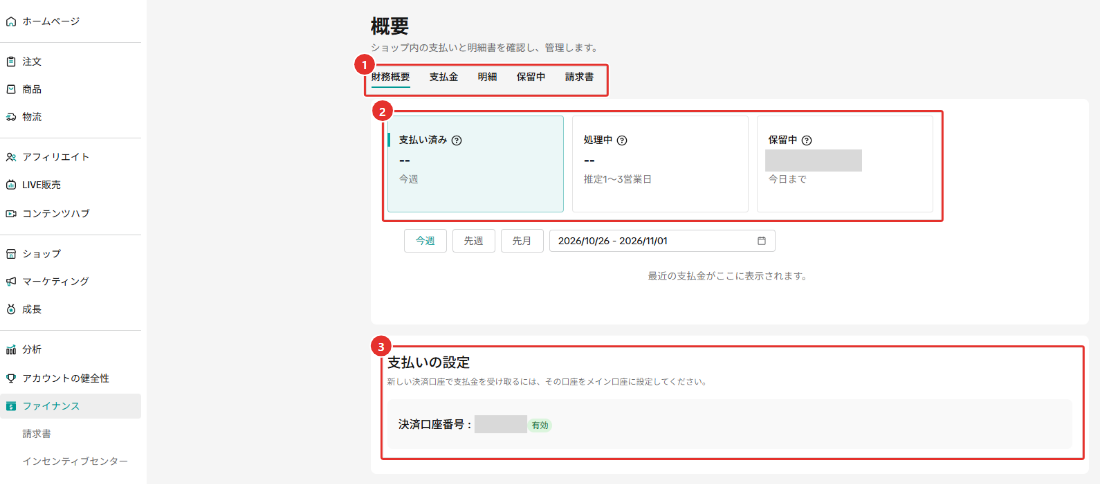Click 最近の支払金がここに表示されます message

tap(730, 276)
